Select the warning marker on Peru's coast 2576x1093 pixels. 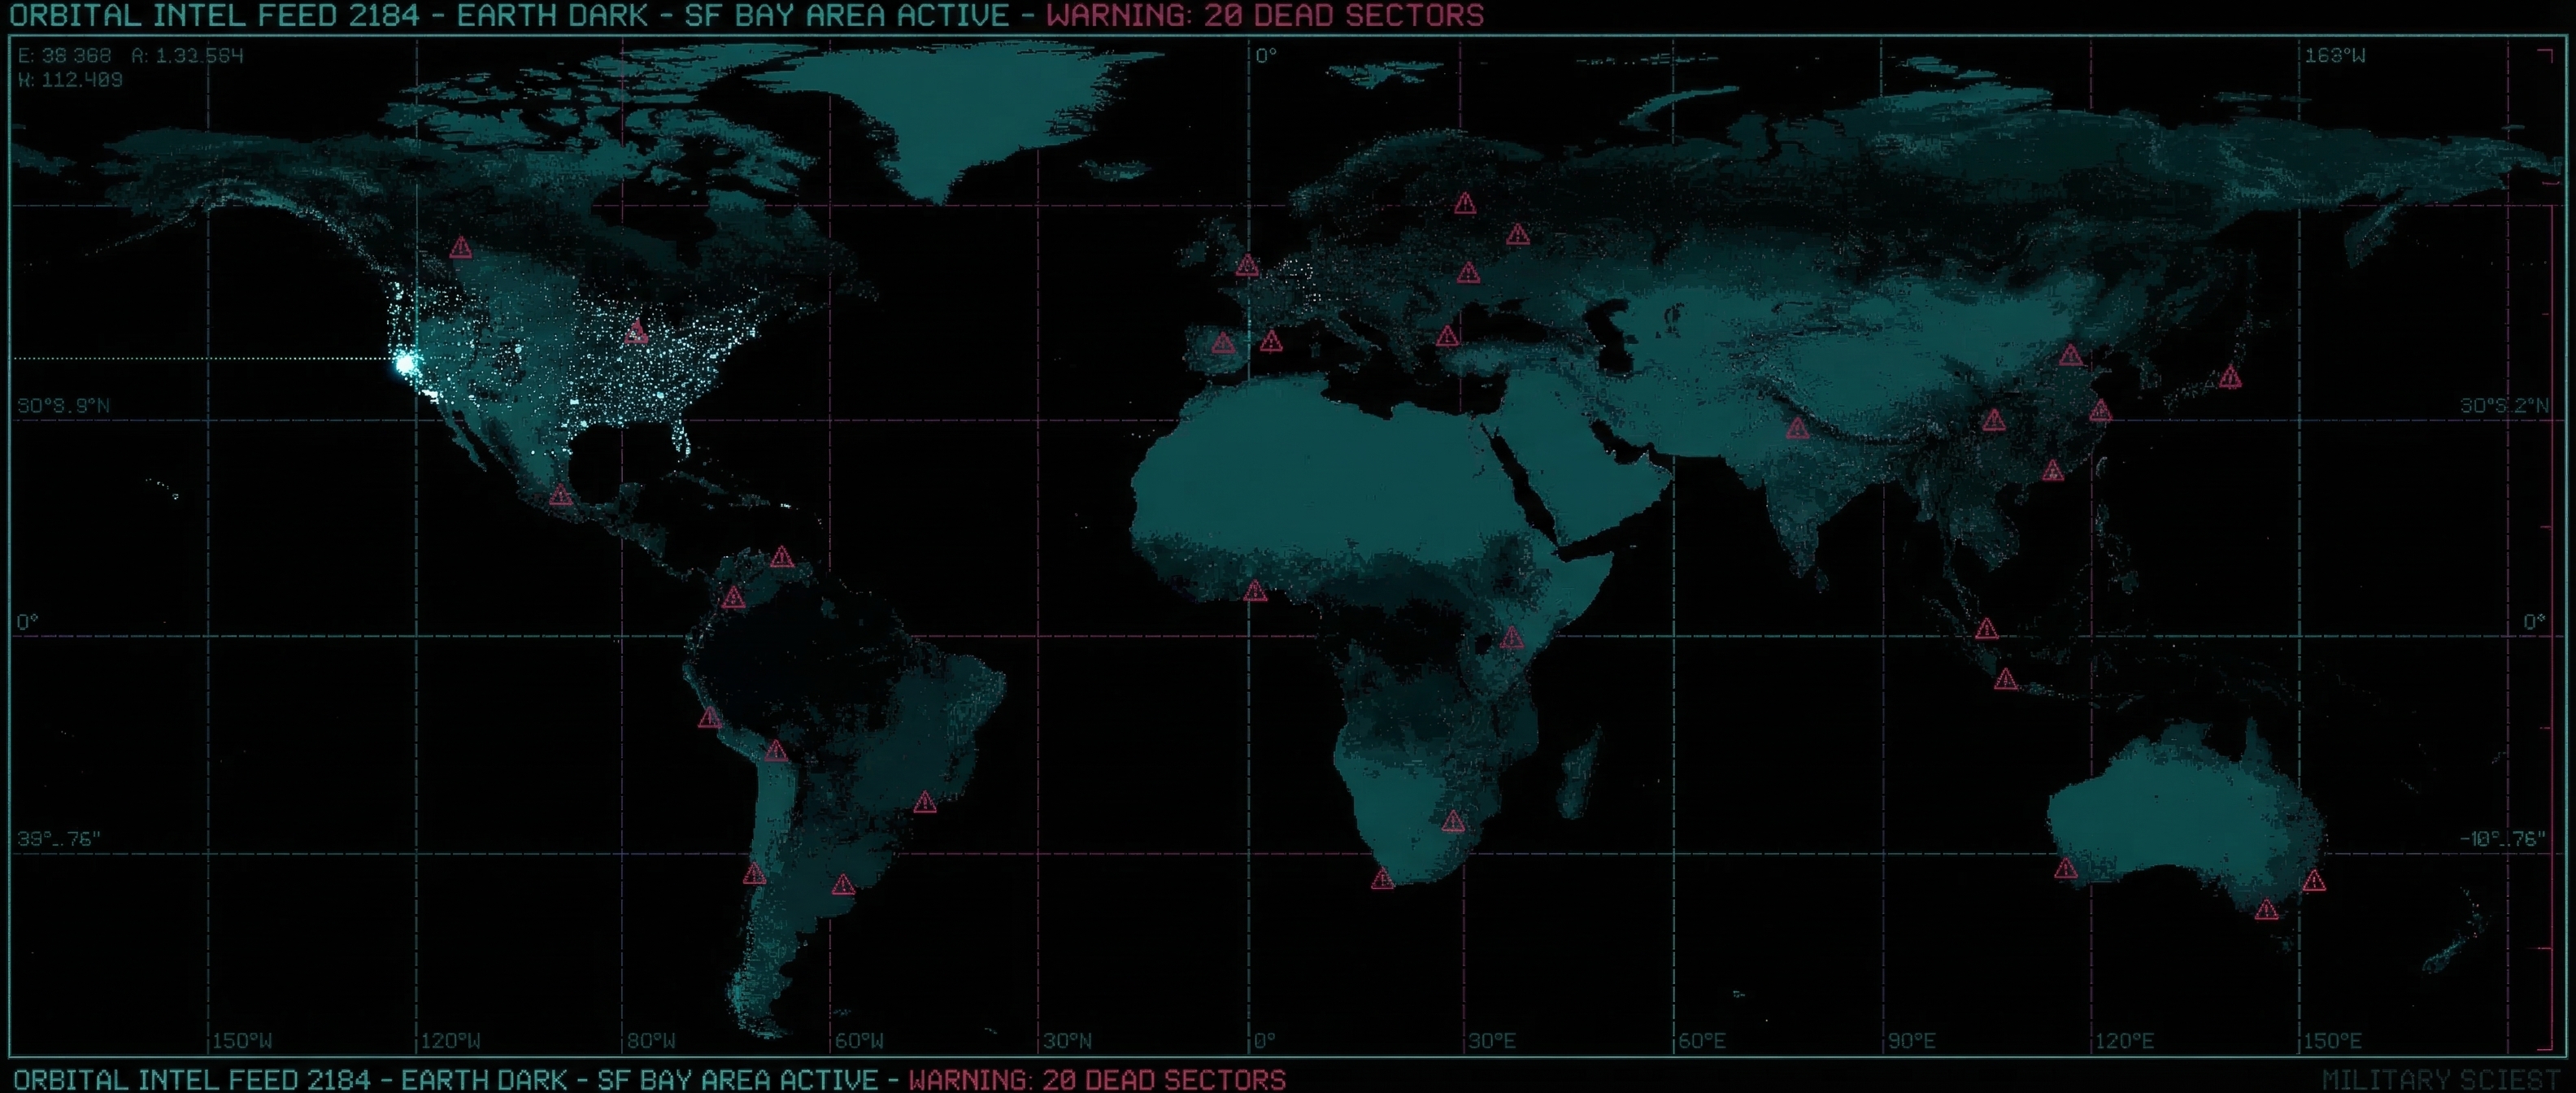coord(709,717)
